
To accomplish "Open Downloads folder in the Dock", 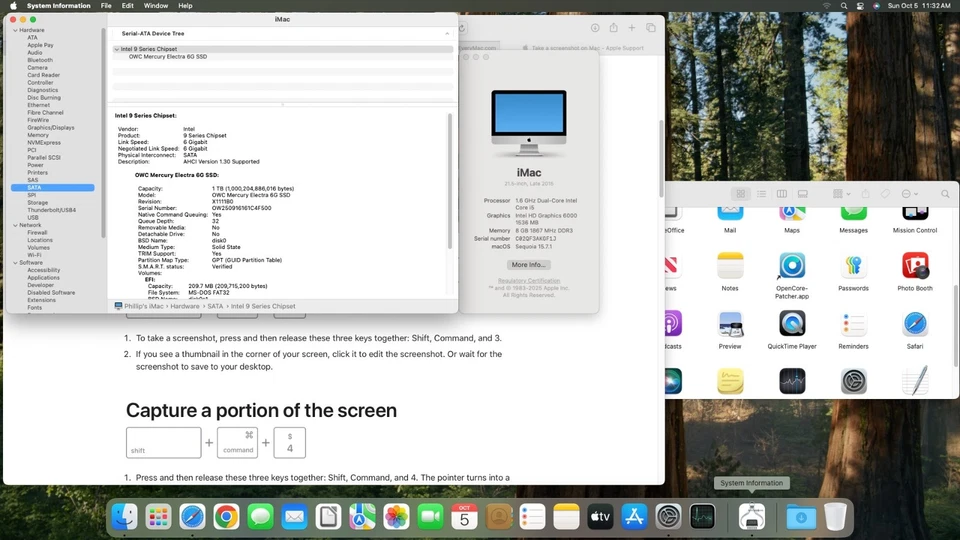I will coord(801,517).
